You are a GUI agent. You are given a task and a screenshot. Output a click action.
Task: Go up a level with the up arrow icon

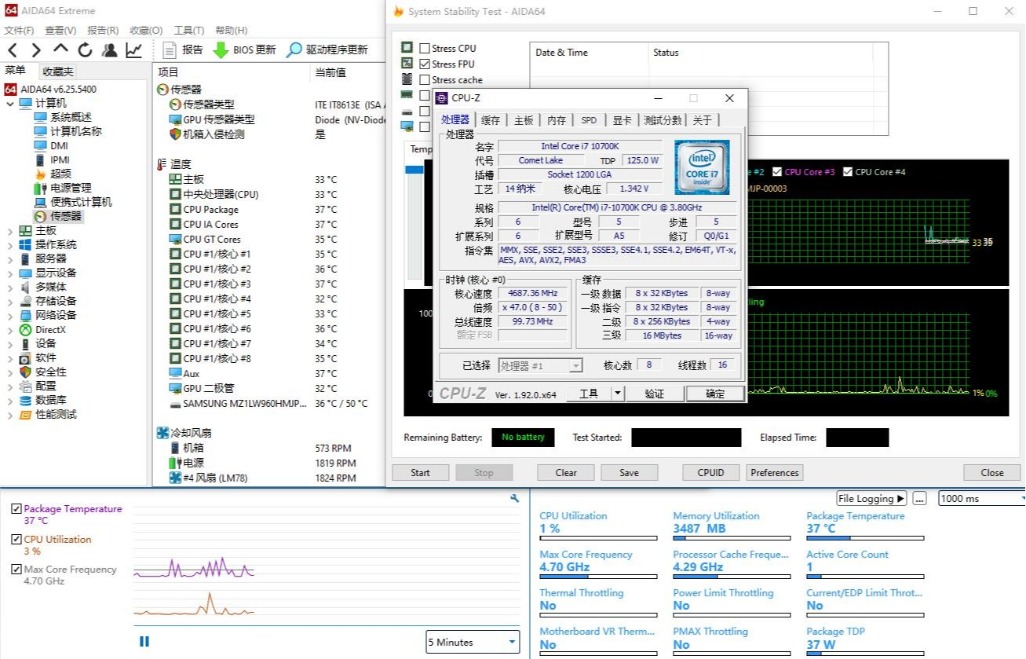(60, 49)
